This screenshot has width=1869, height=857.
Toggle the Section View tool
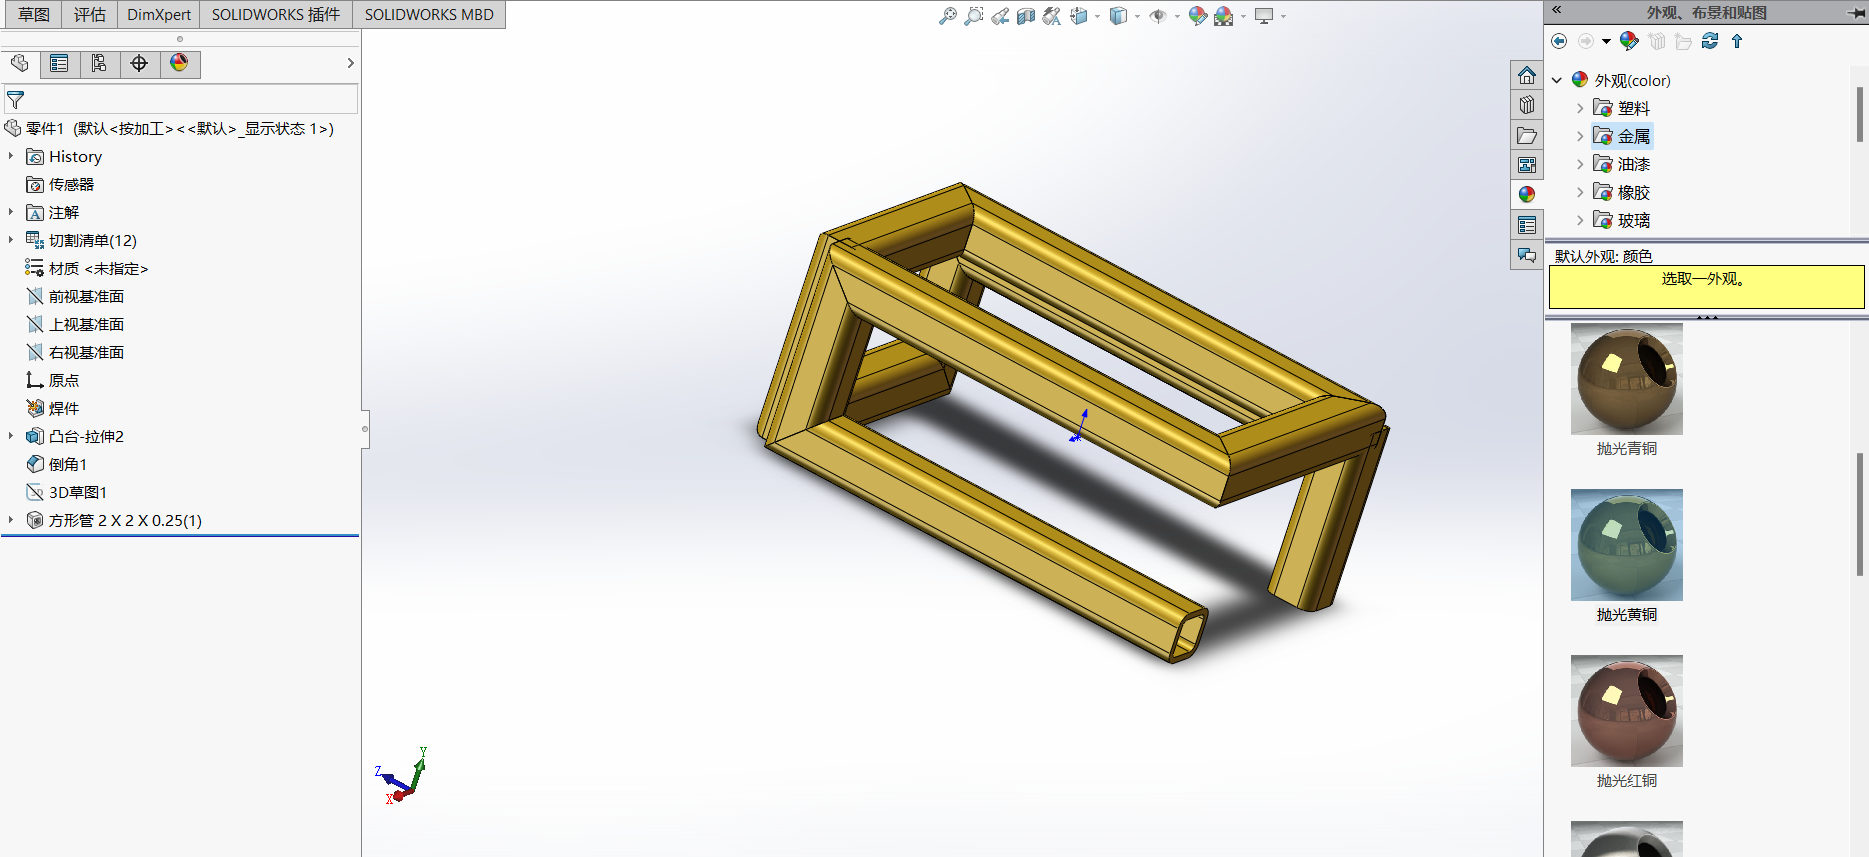click(1026, 16)
